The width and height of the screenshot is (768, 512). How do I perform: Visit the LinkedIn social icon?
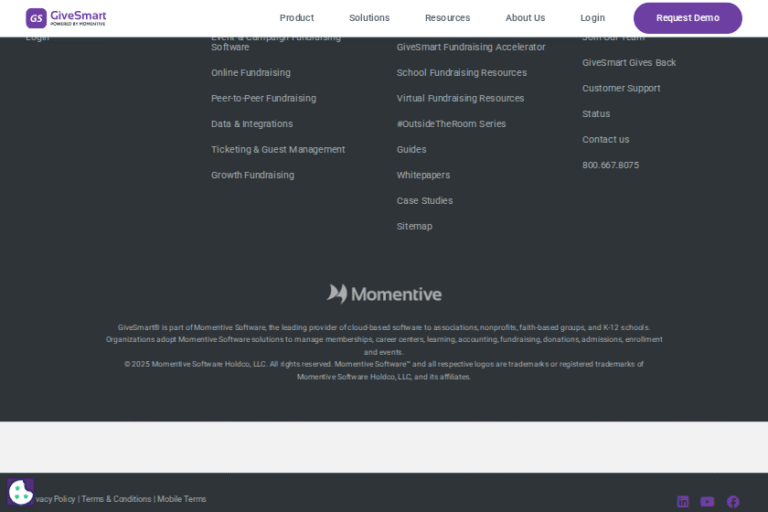point(683,502)
